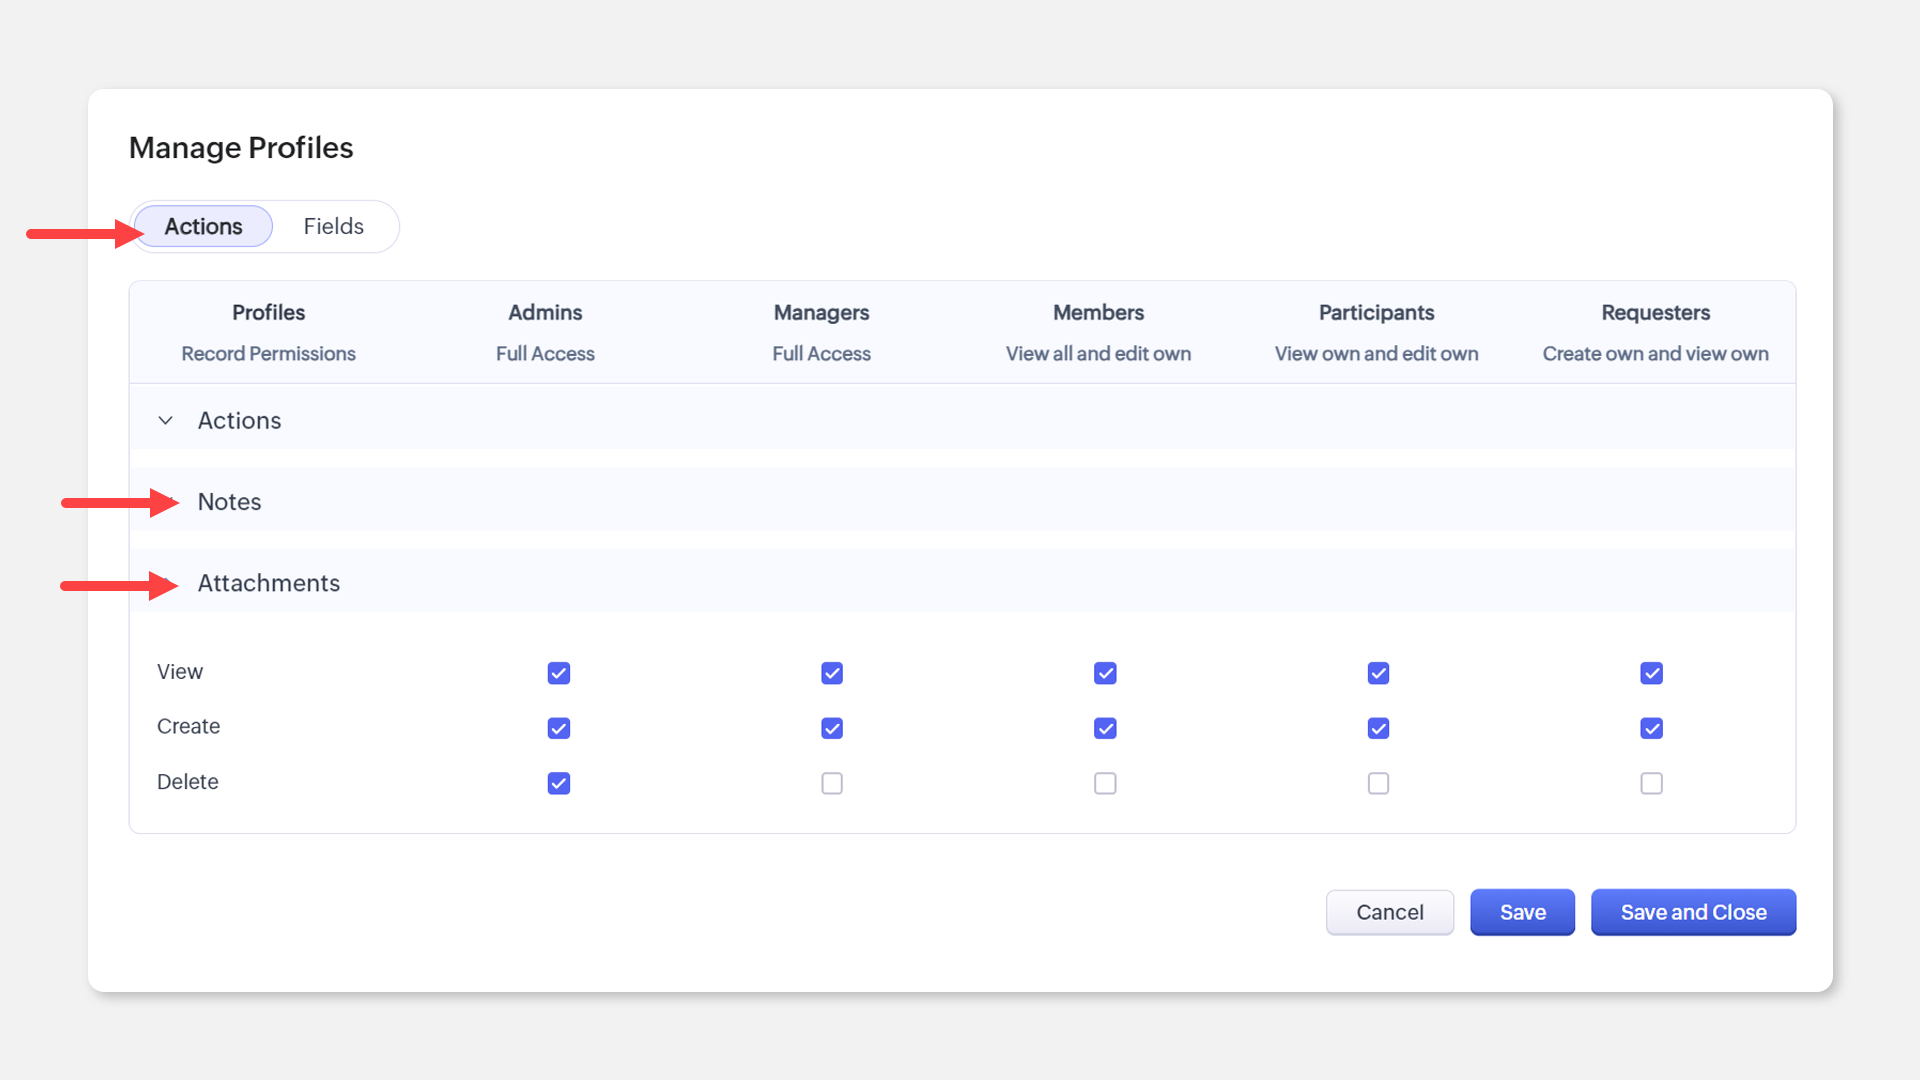
Task: Expand the Notes section
Action: 229,502
